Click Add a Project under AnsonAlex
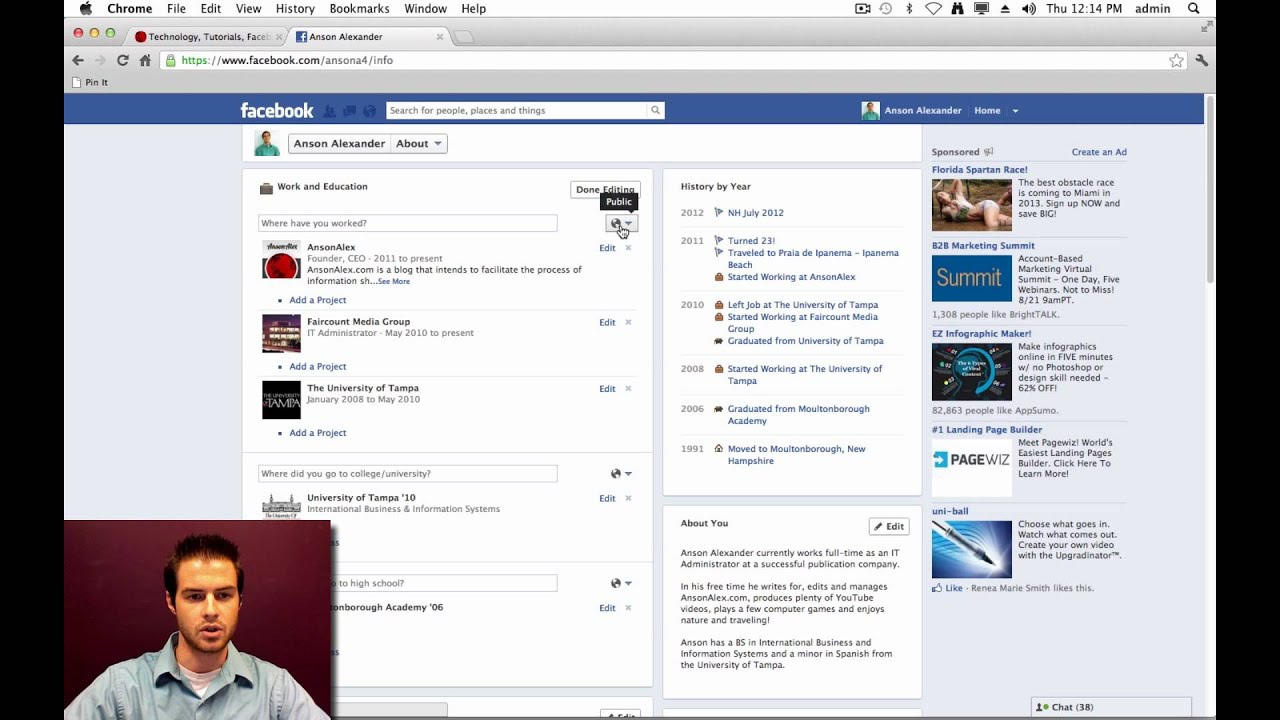 coord(318,300)
